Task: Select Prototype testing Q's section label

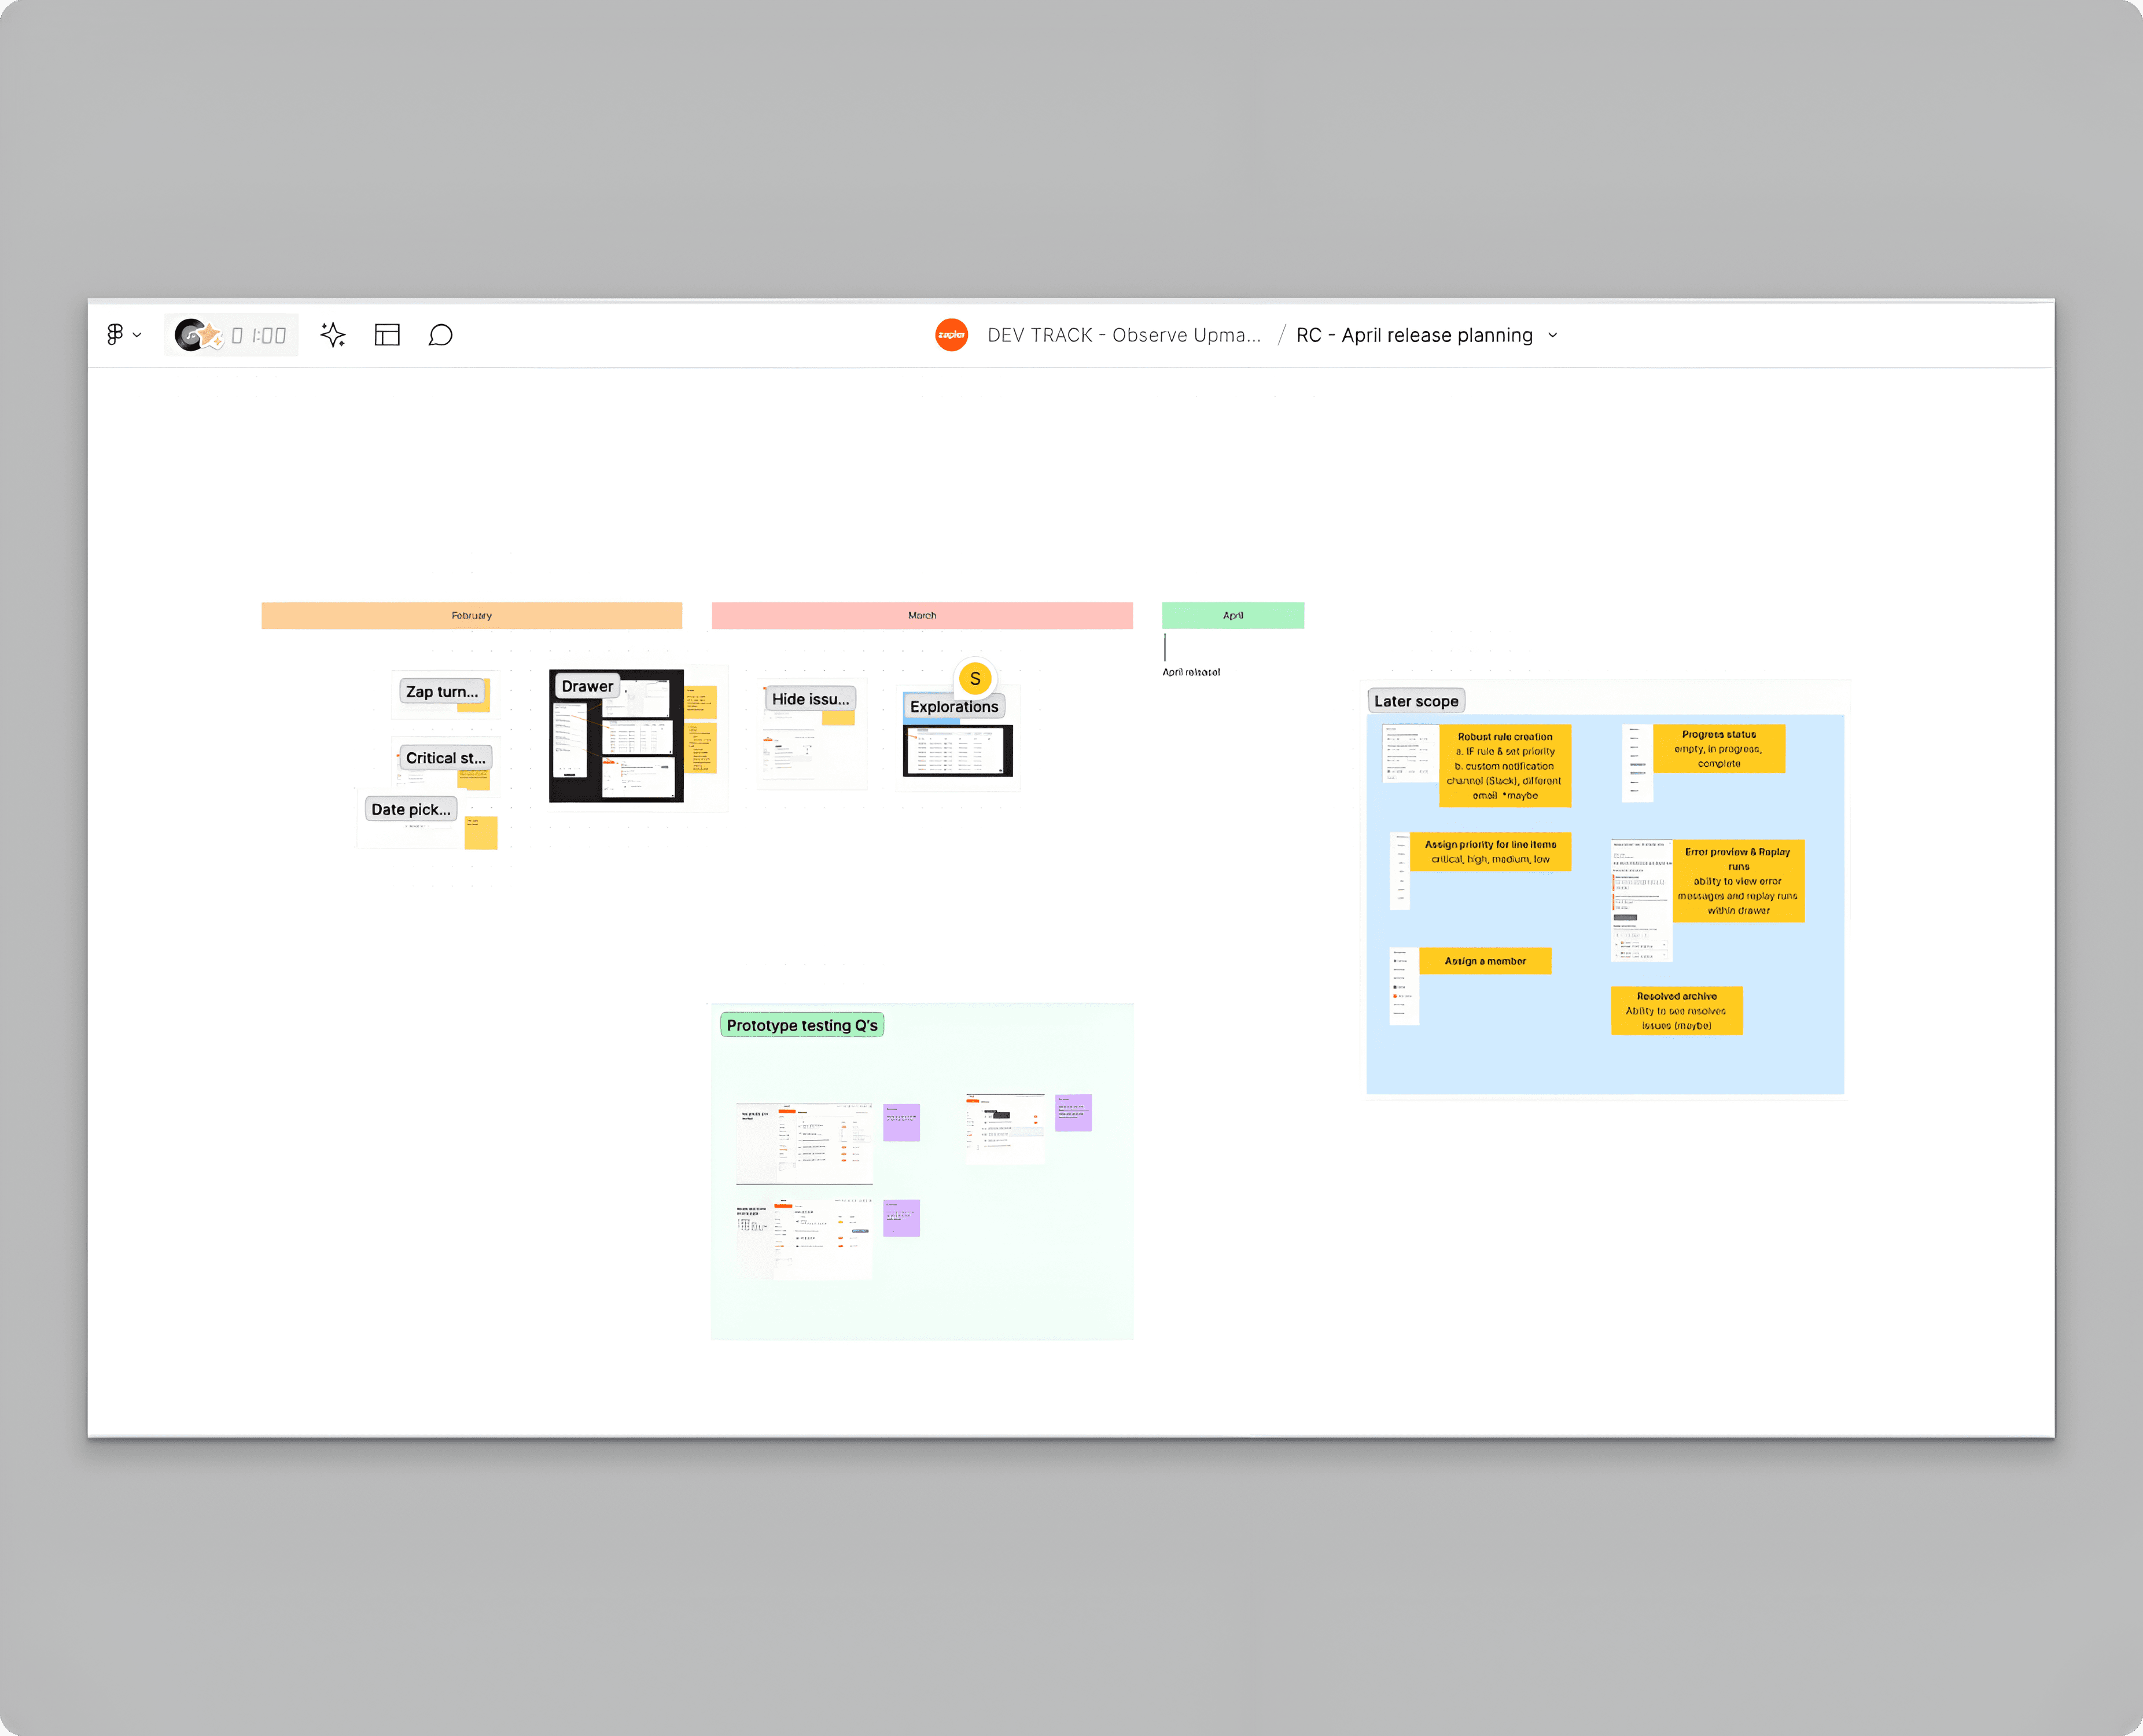Action: coord(801,1025)
